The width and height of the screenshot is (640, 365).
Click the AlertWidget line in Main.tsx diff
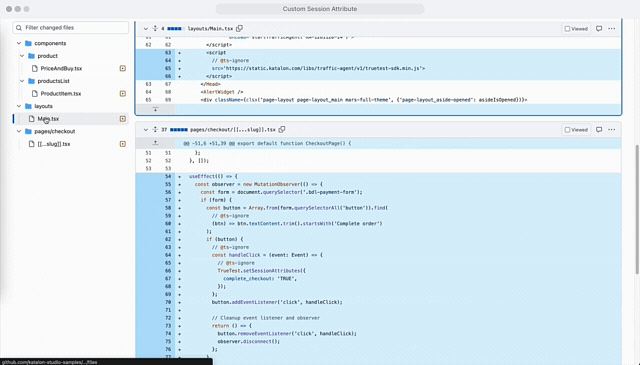[222, 92]
